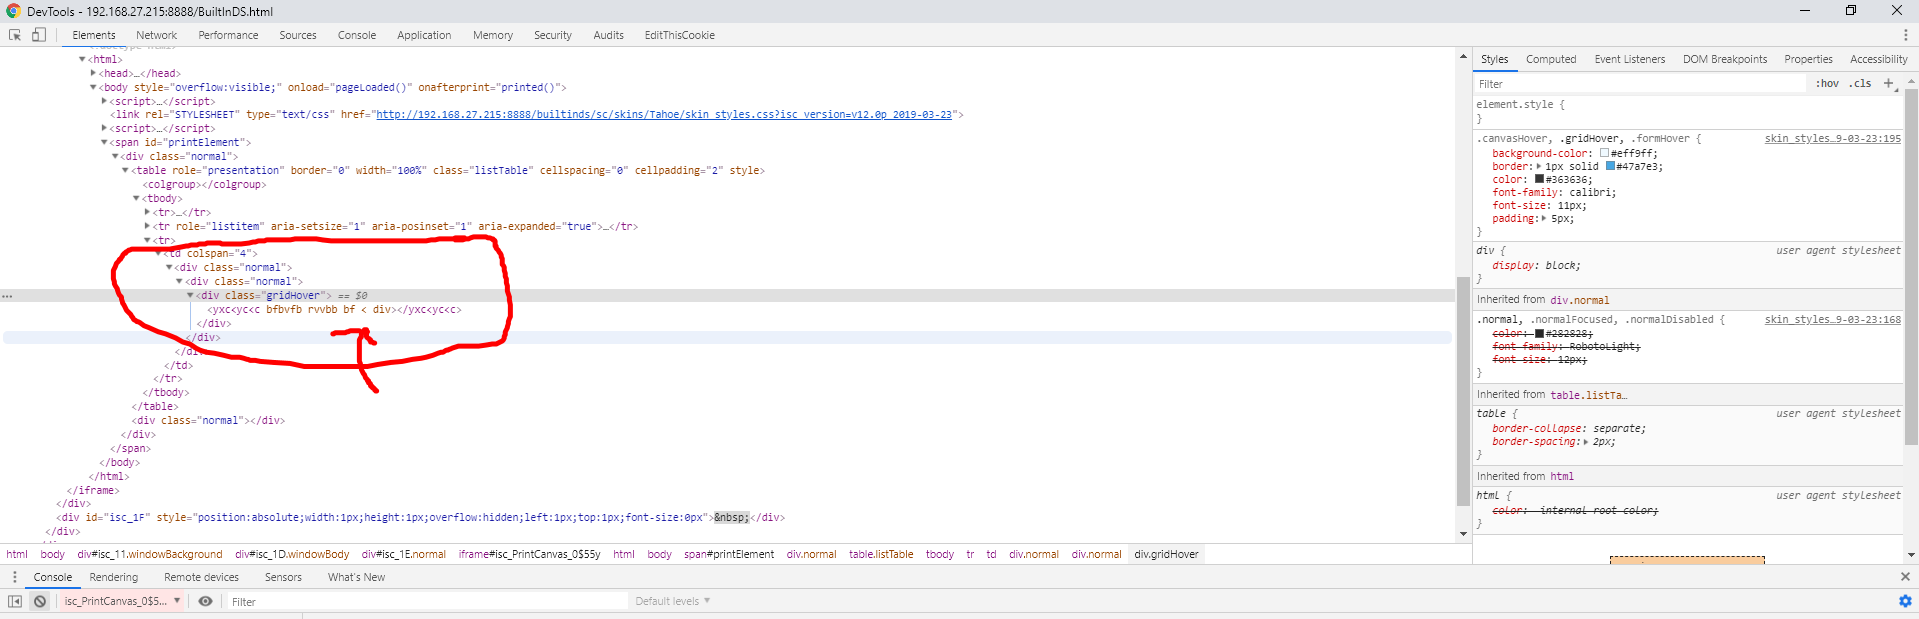Viewport: 1919px width, 619px height.
Task: Open the What's New drawer tab
Action: pos(356,577)
